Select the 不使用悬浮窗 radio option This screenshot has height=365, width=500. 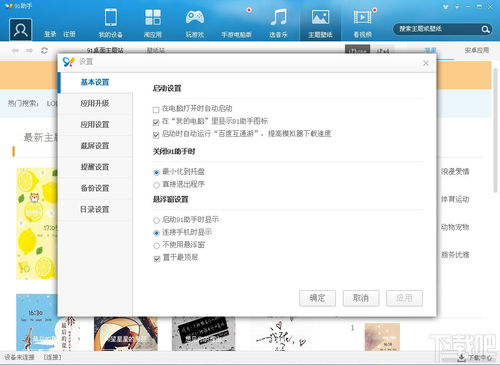(x=156, y=246)
